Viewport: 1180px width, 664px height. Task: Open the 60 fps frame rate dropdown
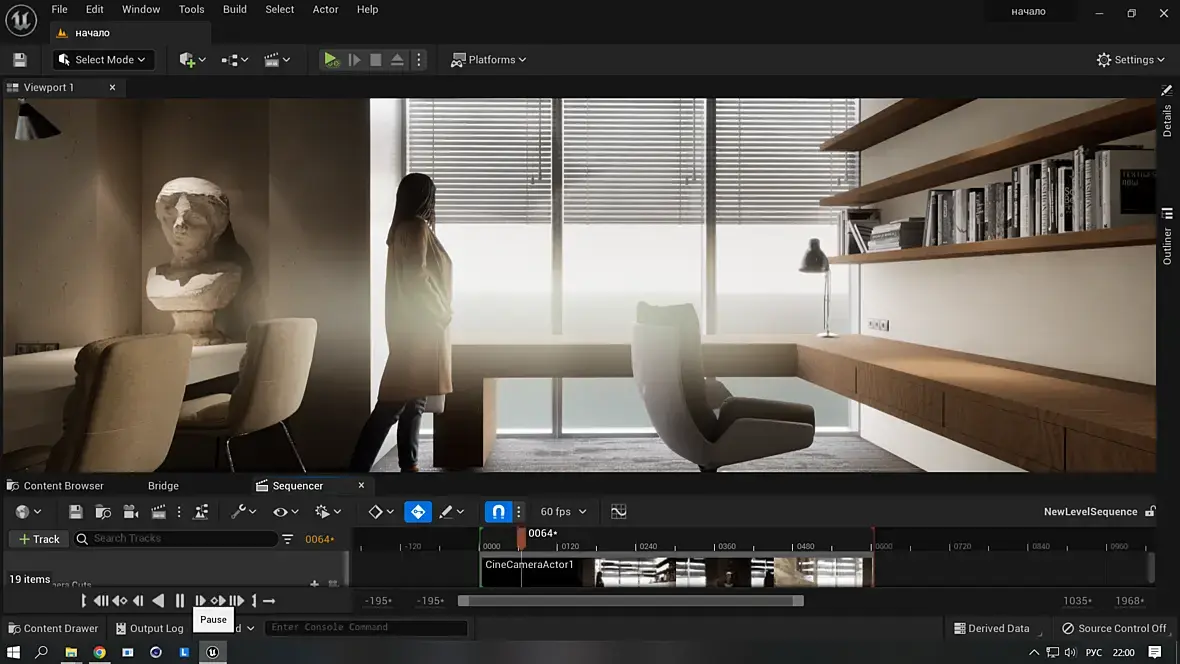point(564,512)
